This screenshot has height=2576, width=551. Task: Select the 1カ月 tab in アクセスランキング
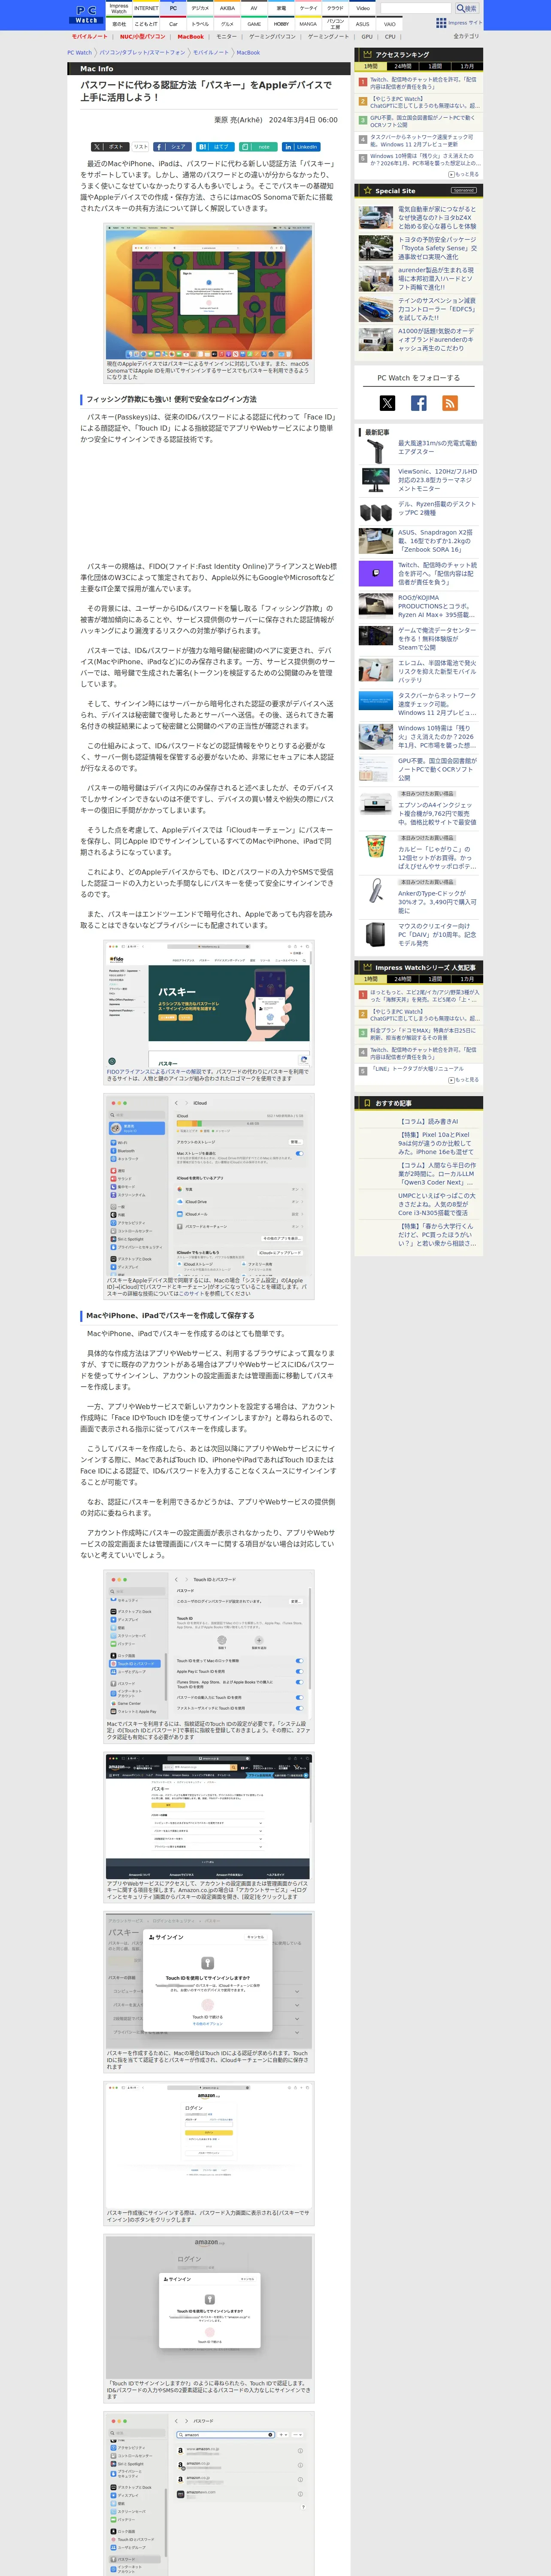467,66
